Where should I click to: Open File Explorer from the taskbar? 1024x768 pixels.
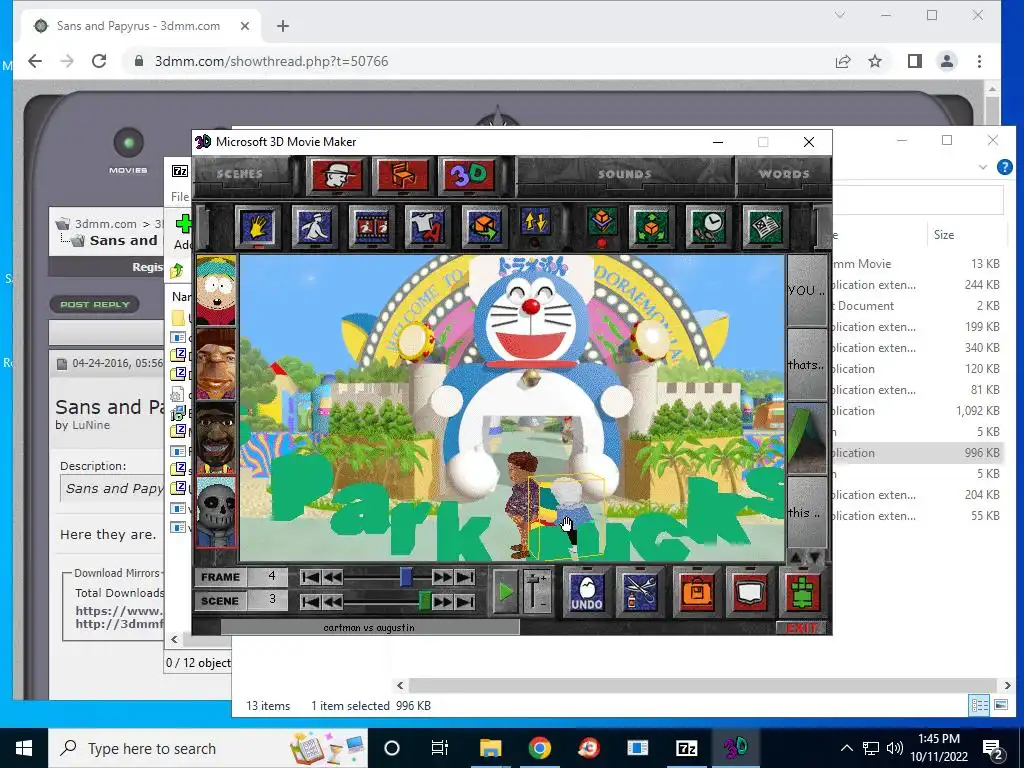point(490,748)
